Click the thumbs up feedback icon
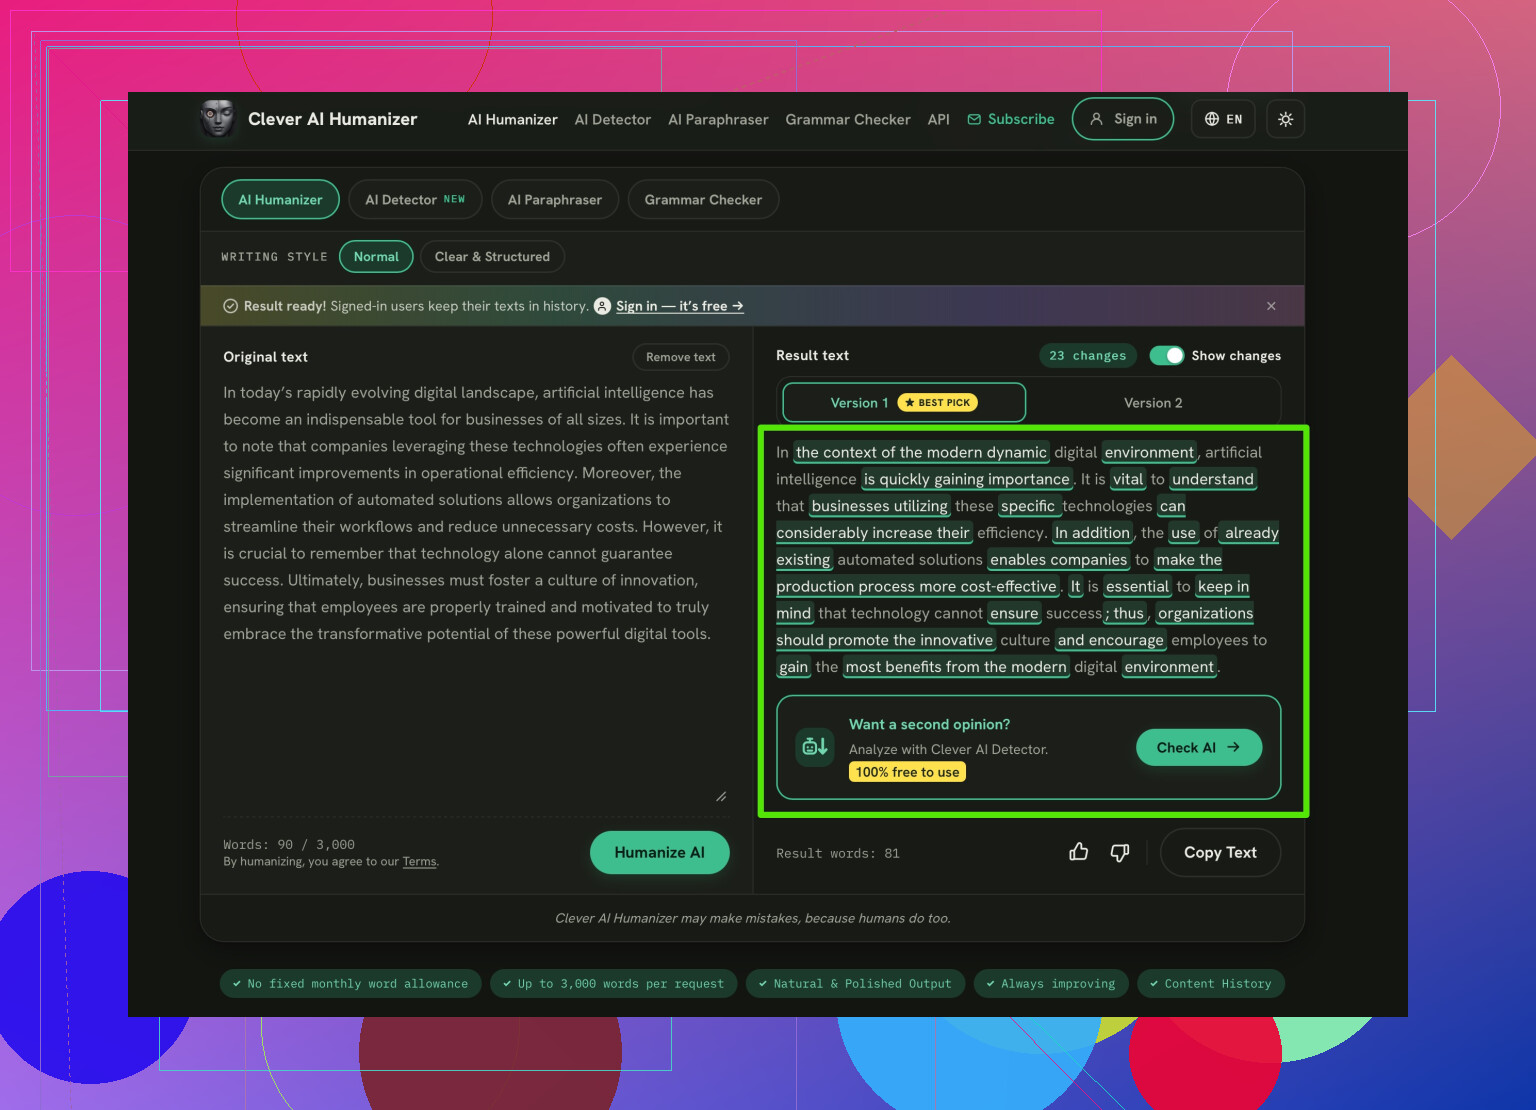This screenshot has height=1110, width=1536. [1078, 852]
